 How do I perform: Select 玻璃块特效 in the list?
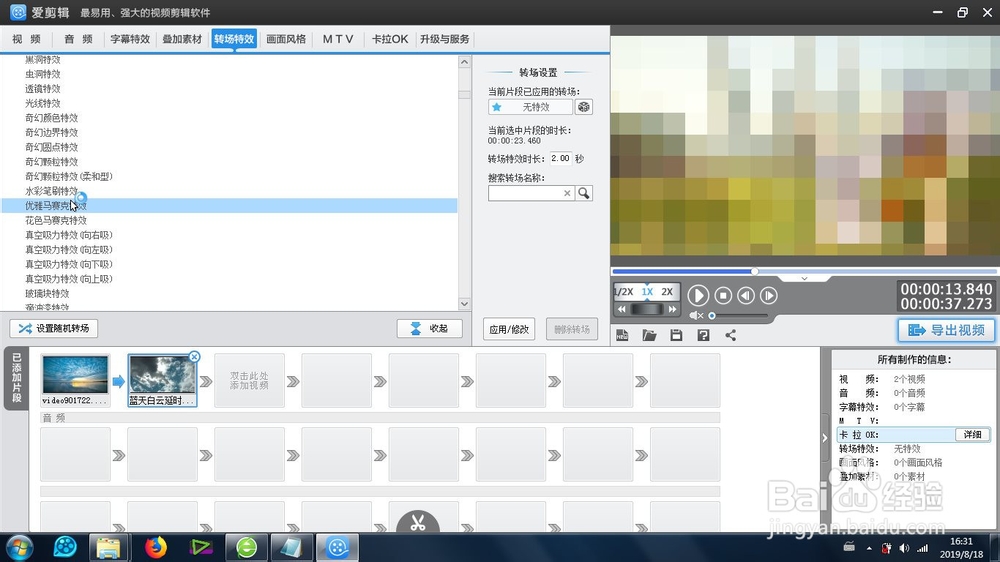(47, 293)
